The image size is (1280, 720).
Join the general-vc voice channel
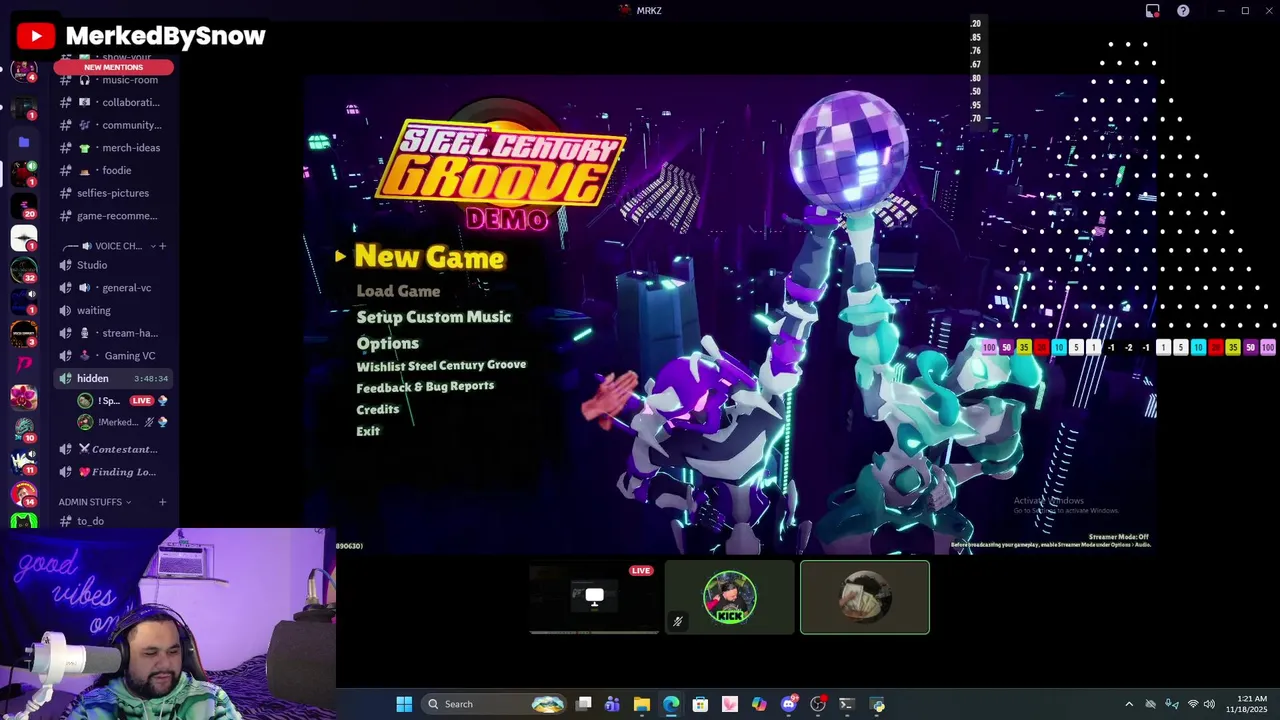[x=114, y=288]
